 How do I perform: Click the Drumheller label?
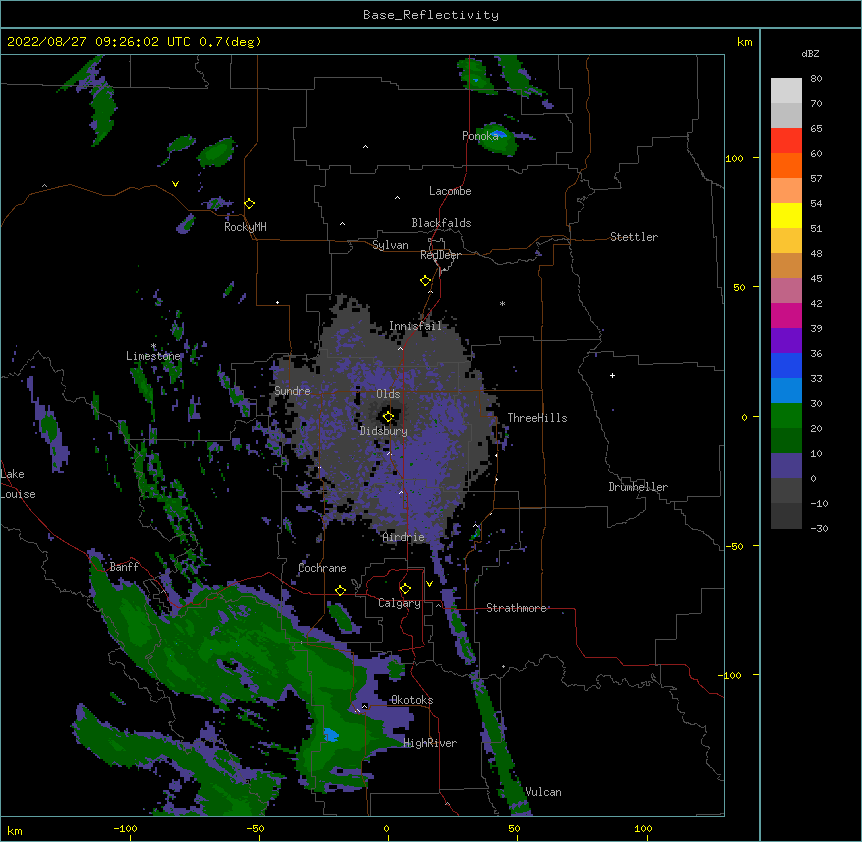pos(638,487)
